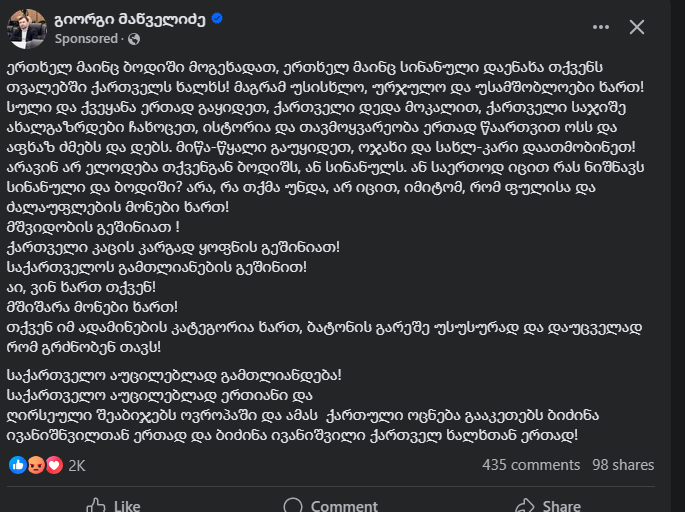View the 98 shares list
Viewport: 685px width, 512px height.
pos(623,465)
